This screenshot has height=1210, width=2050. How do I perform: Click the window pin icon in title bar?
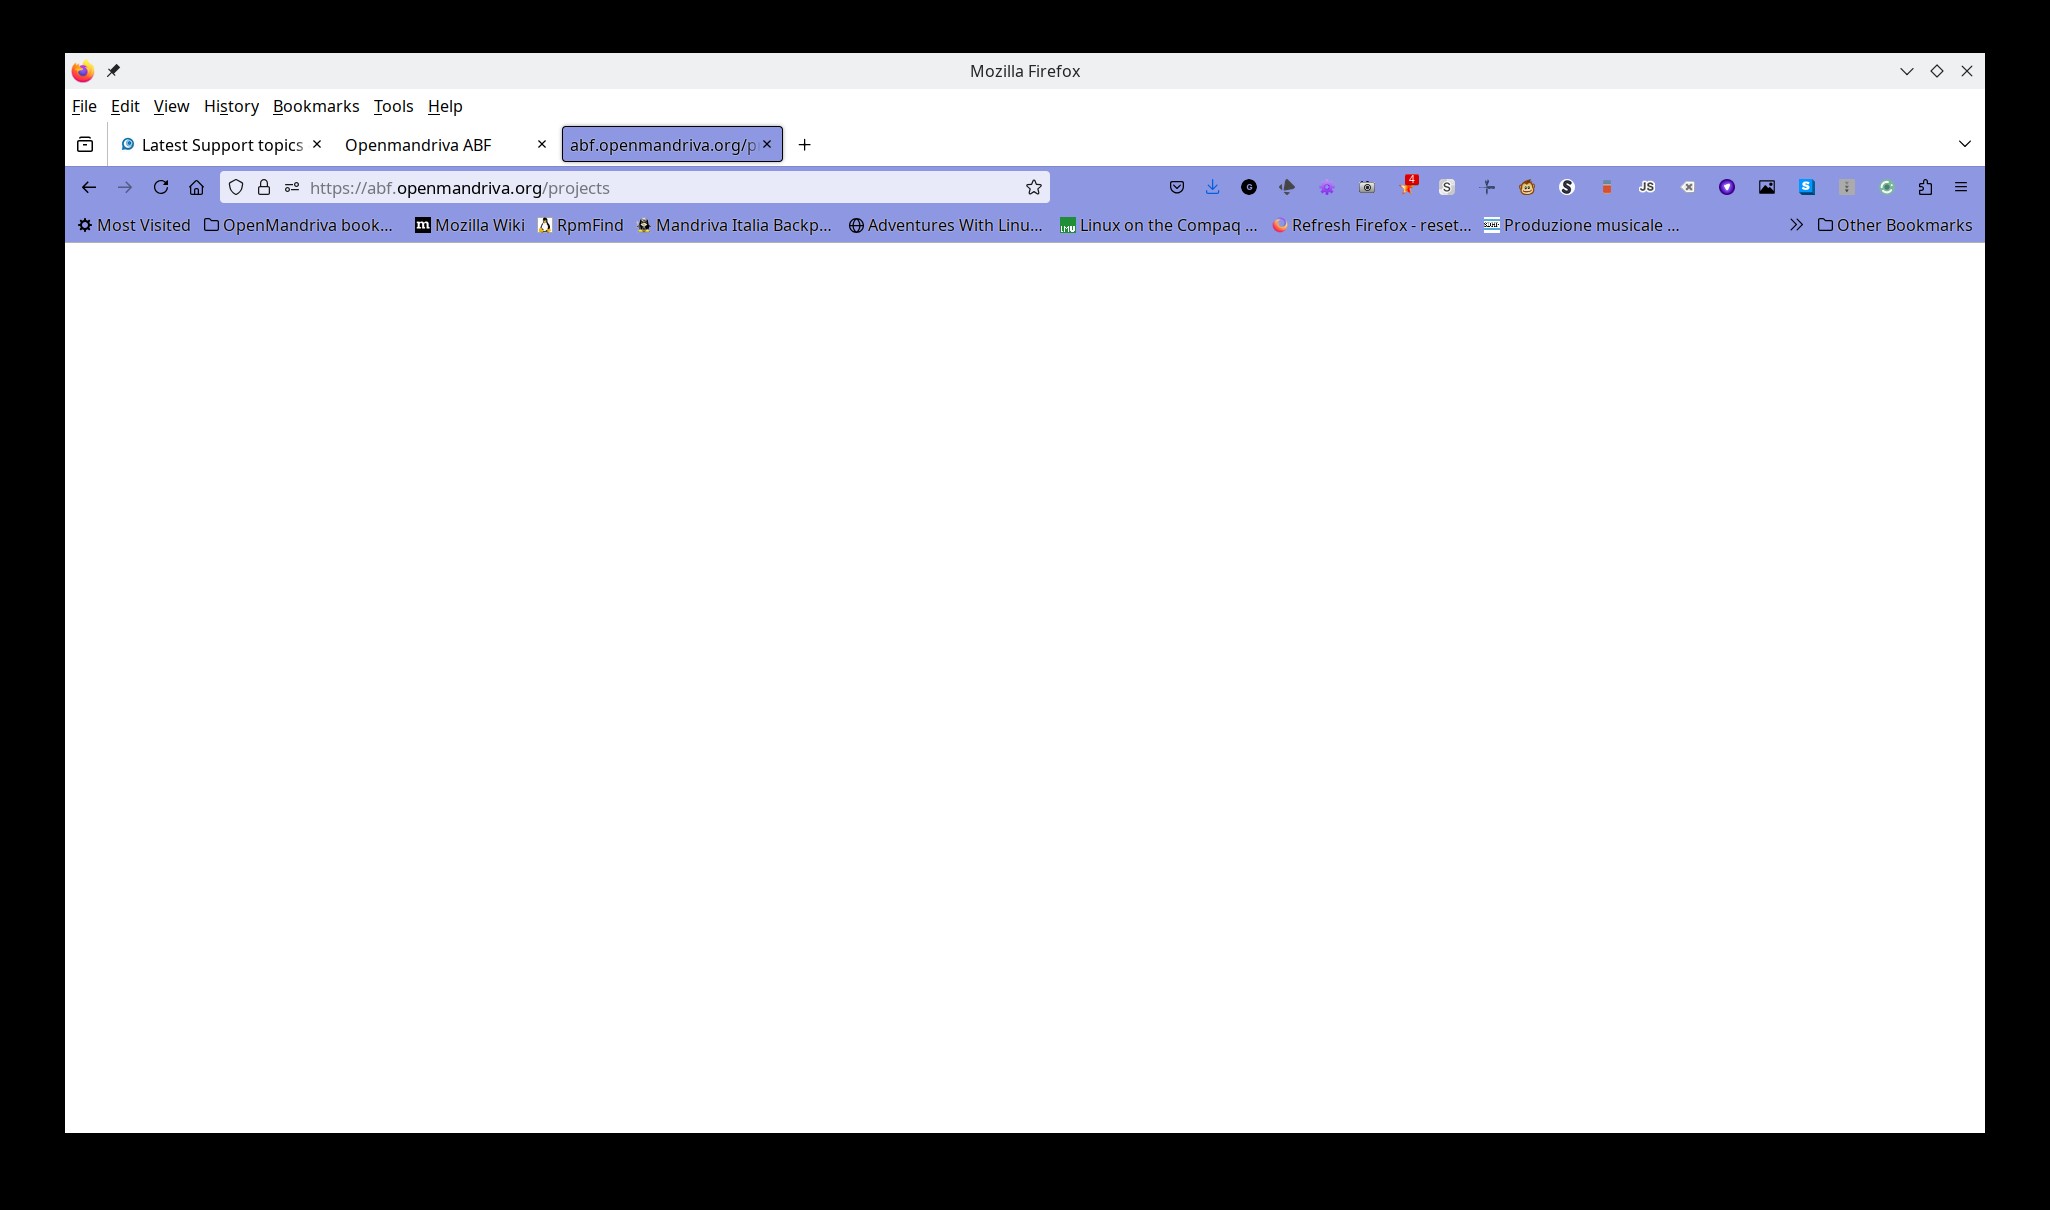114,71
